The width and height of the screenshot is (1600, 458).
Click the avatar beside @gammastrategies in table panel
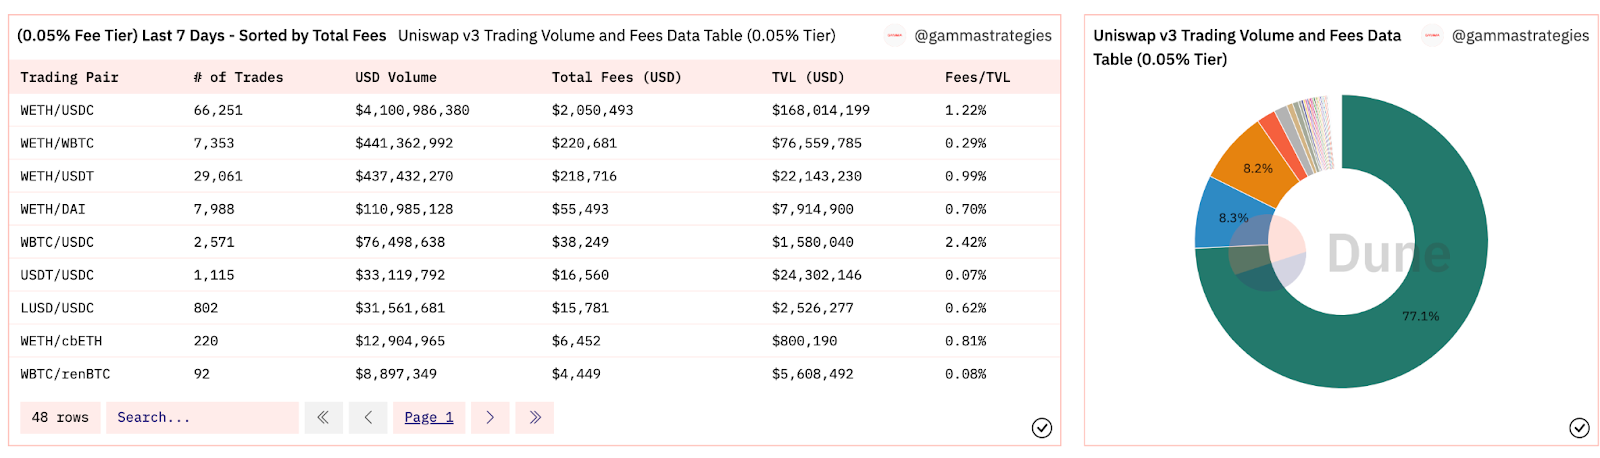pyautogui.click(x=895, y=36)
